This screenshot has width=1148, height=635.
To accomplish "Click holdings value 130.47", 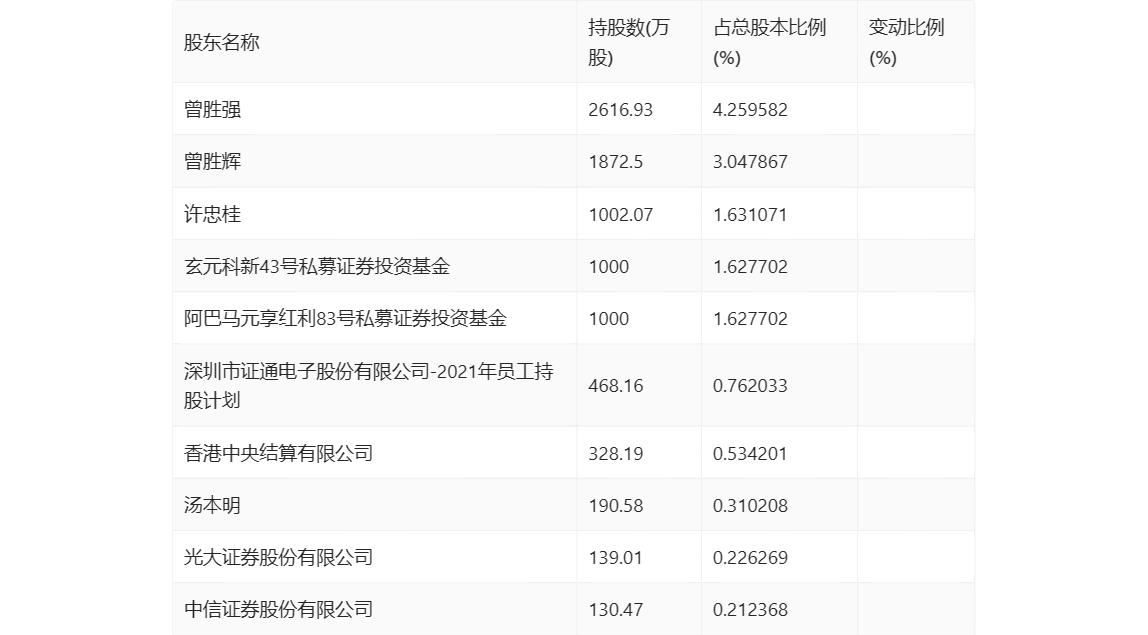I will coord(616,610).
